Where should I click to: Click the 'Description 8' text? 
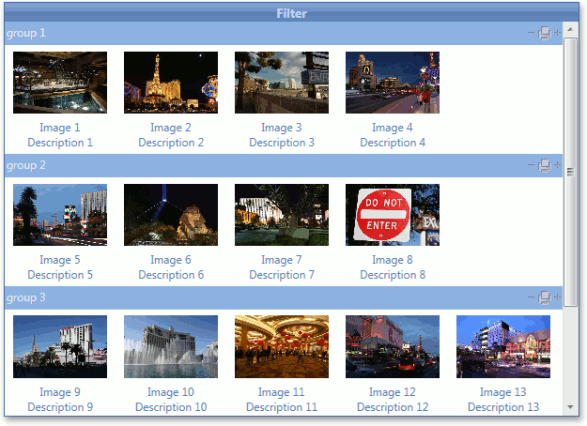pos(392,275)
